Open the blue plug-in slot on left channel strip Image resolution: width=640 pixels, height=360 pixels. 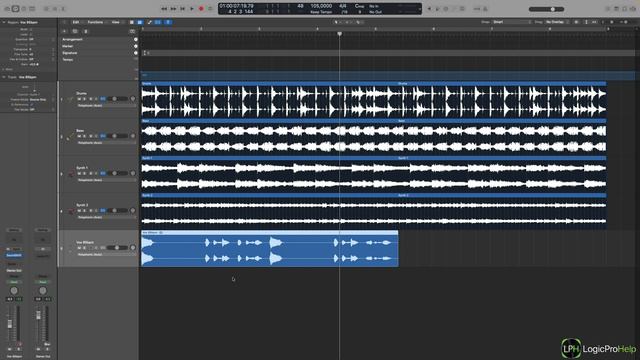(14, 256)
